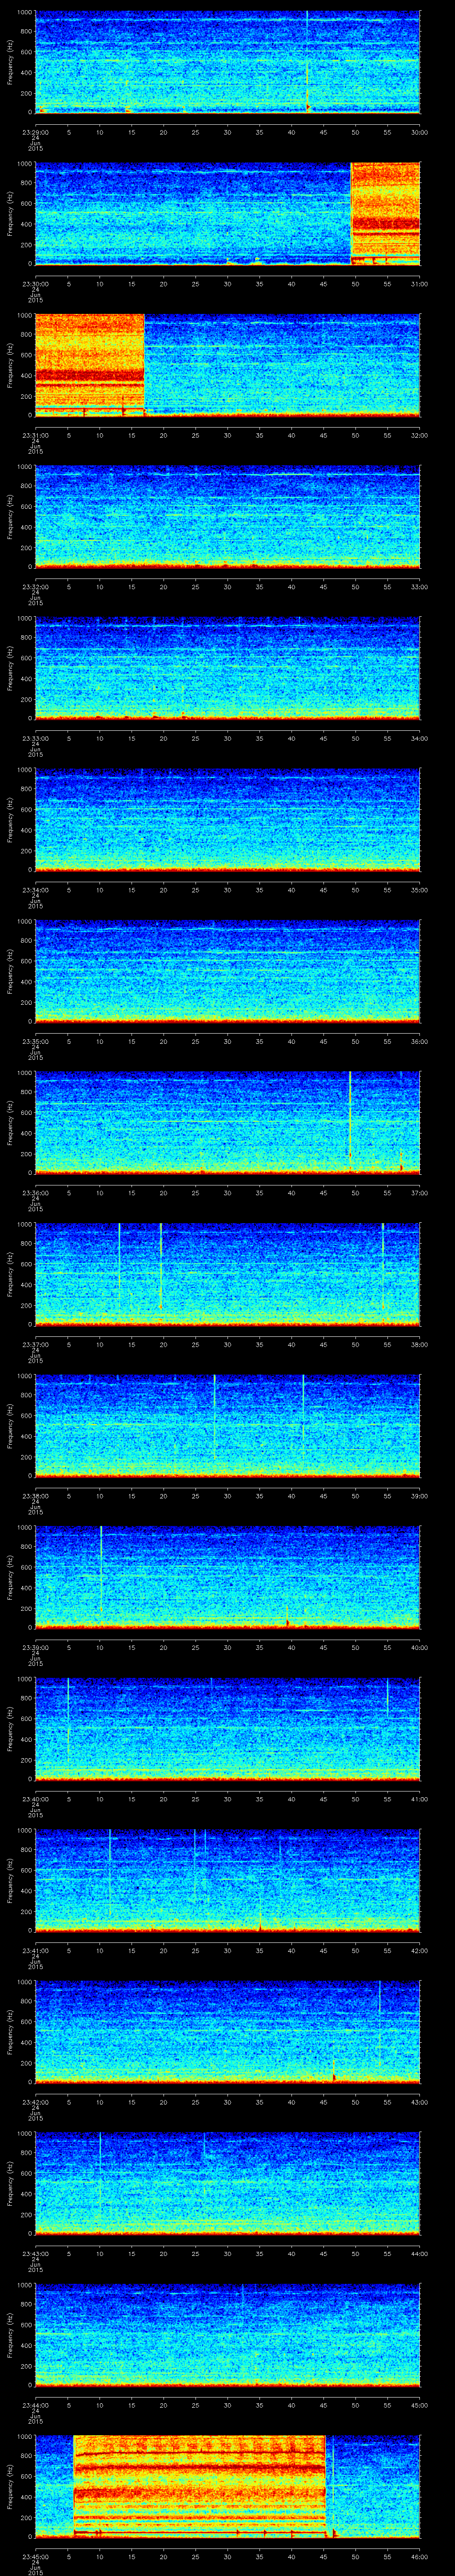Image resolution: width=455 pixels, height=2576 pixels.
Task: Click the 44:00 end label of the 23:43:00 panel
Action: (420, 2255)
